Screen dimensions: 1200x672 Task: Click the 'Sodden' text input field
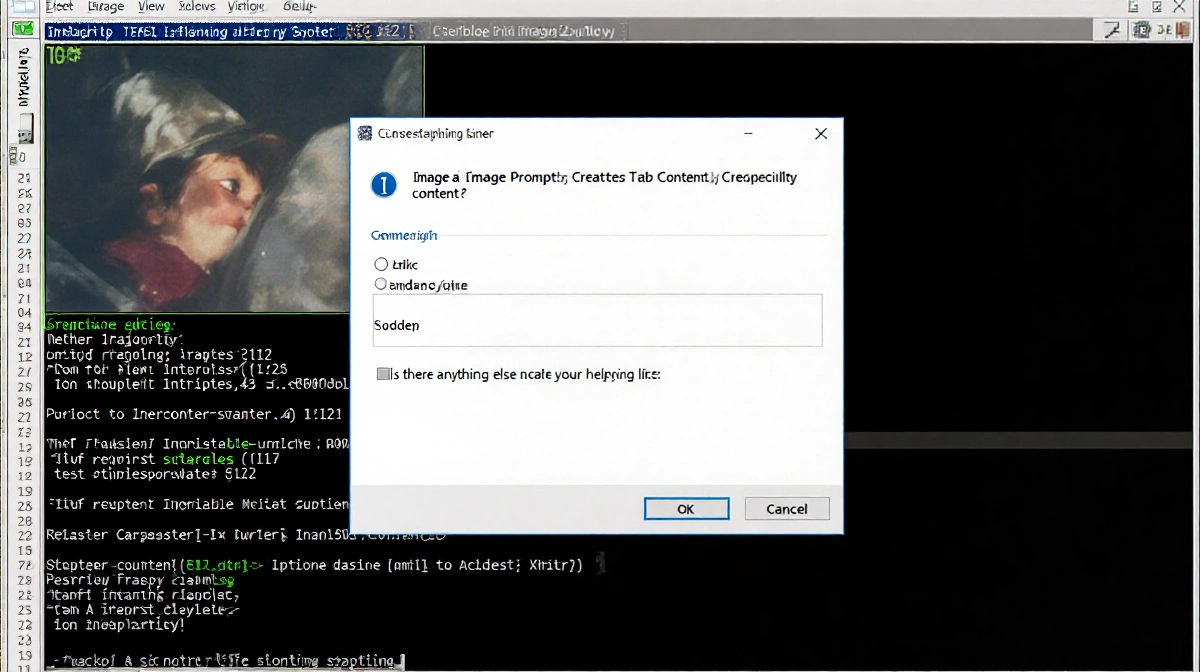tap(597, 321)
